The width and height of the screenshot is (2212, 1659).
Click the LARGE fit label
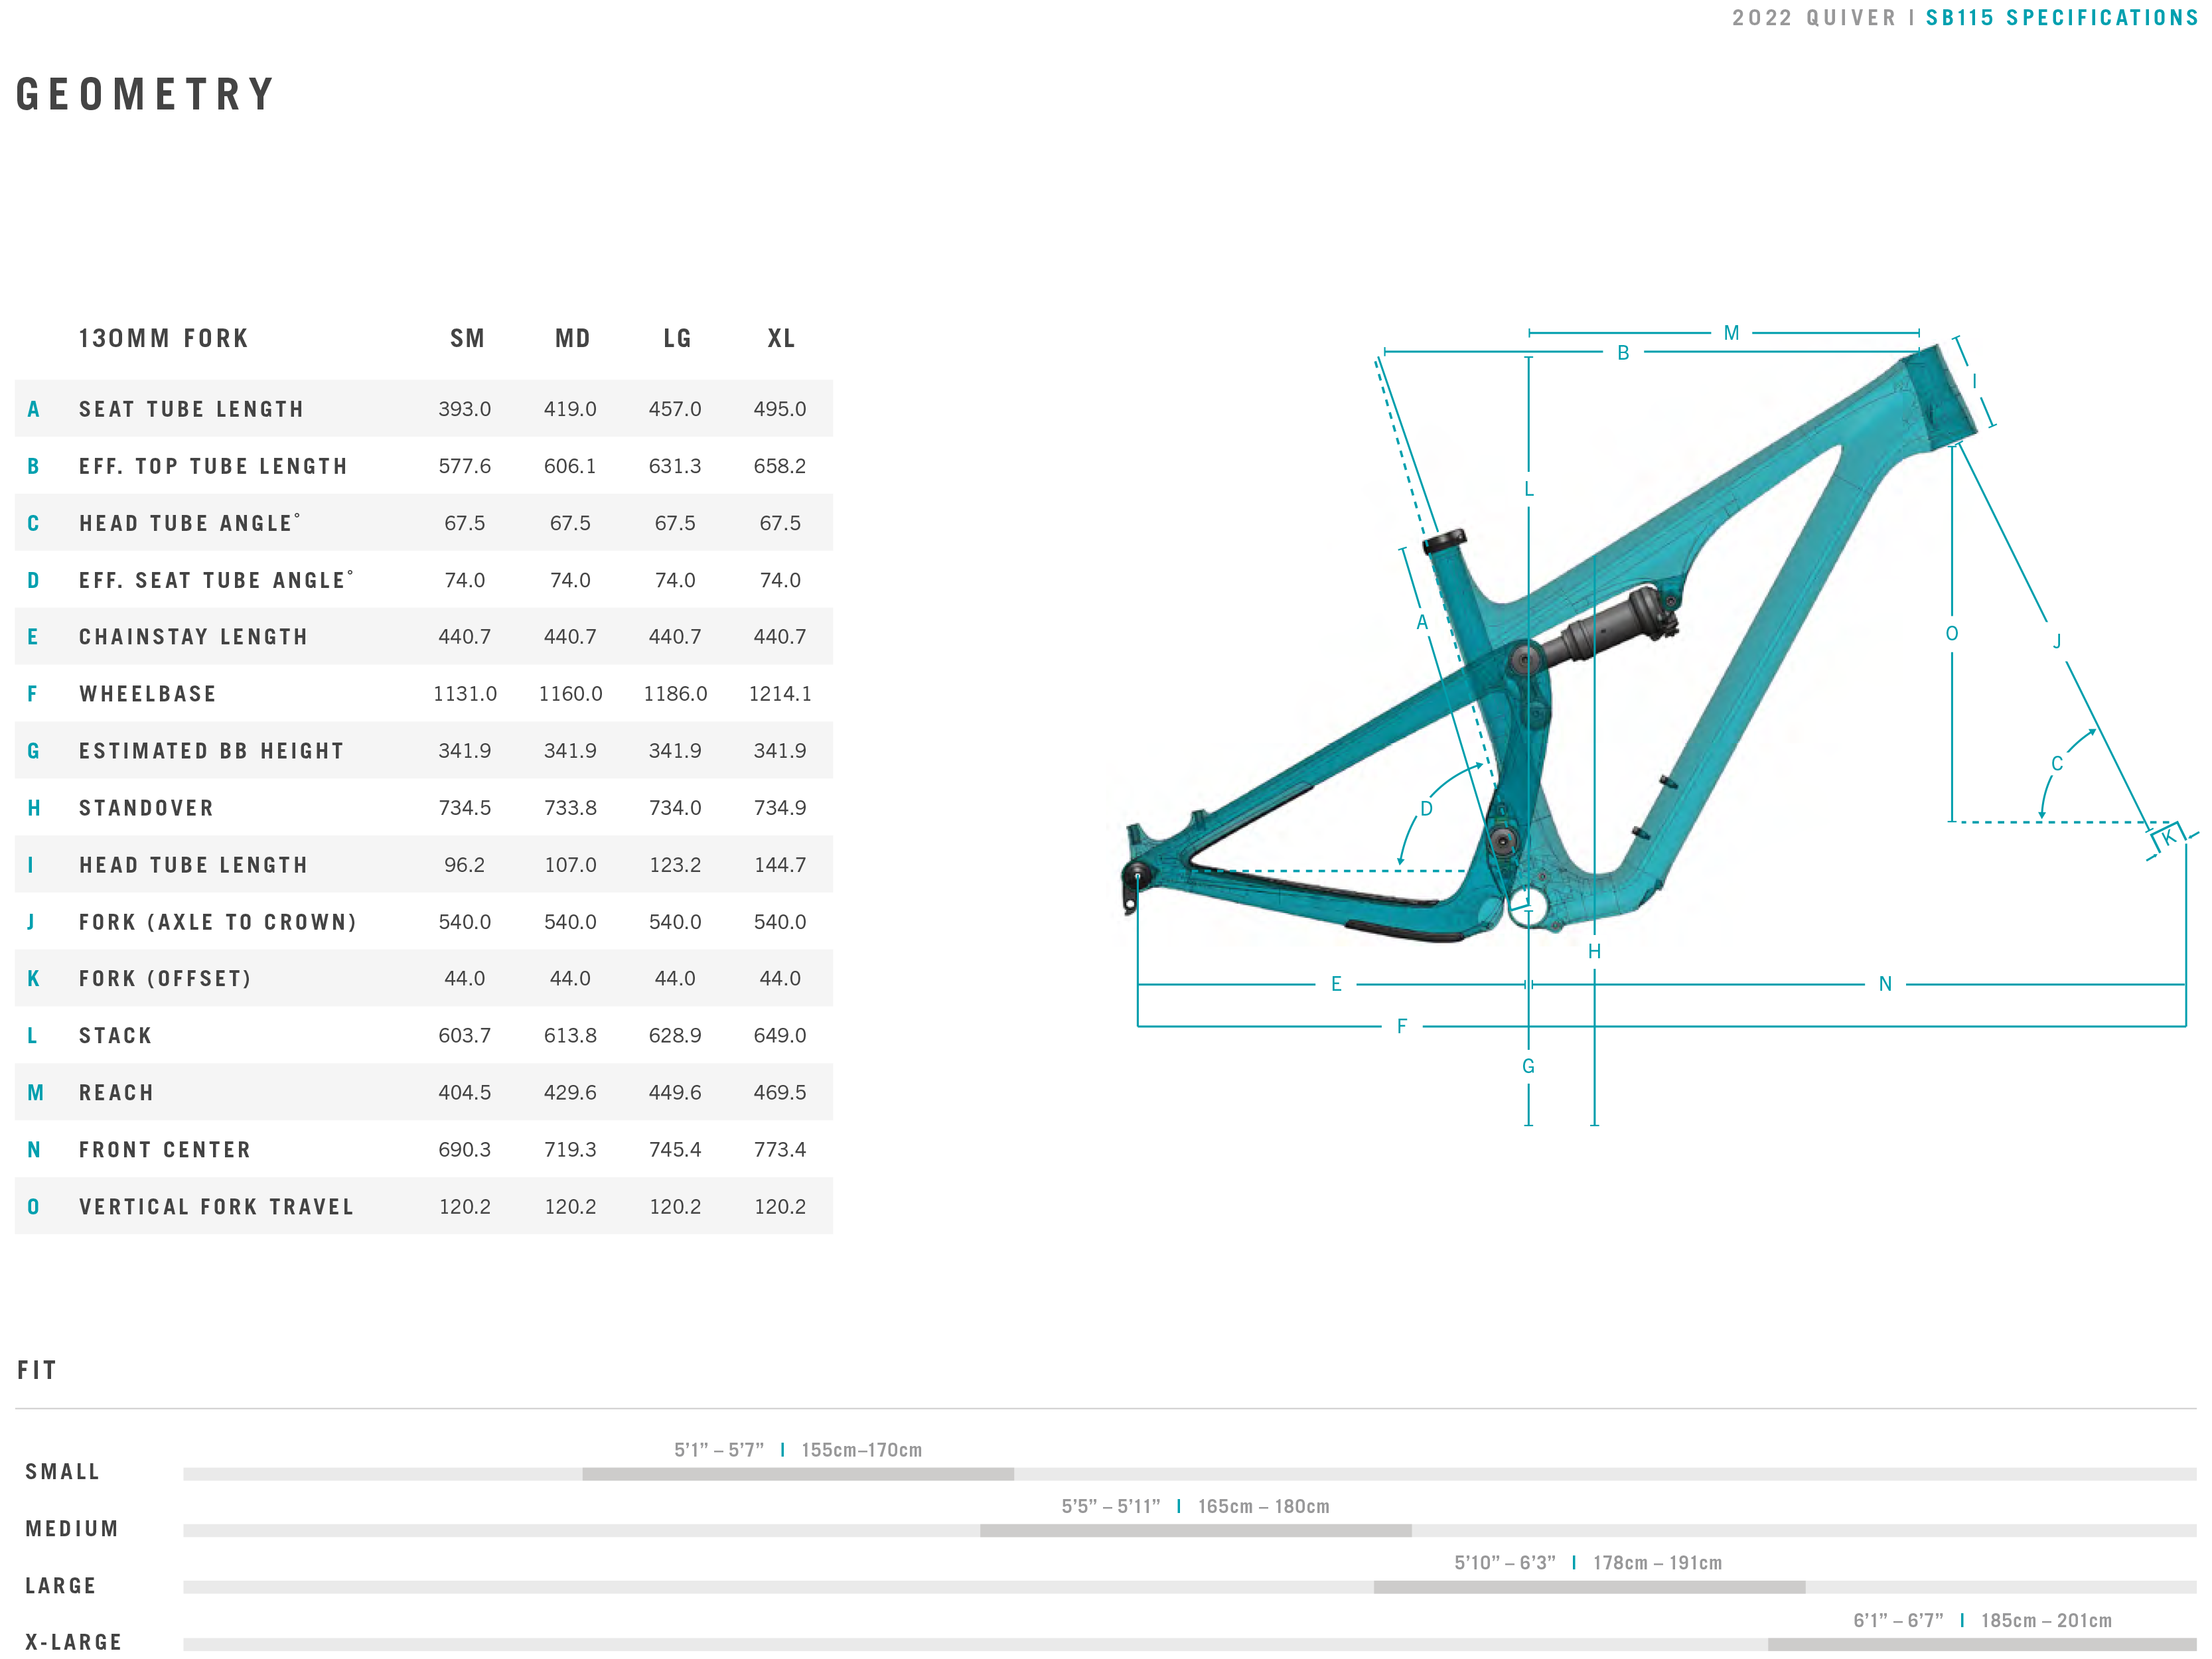61,1586
